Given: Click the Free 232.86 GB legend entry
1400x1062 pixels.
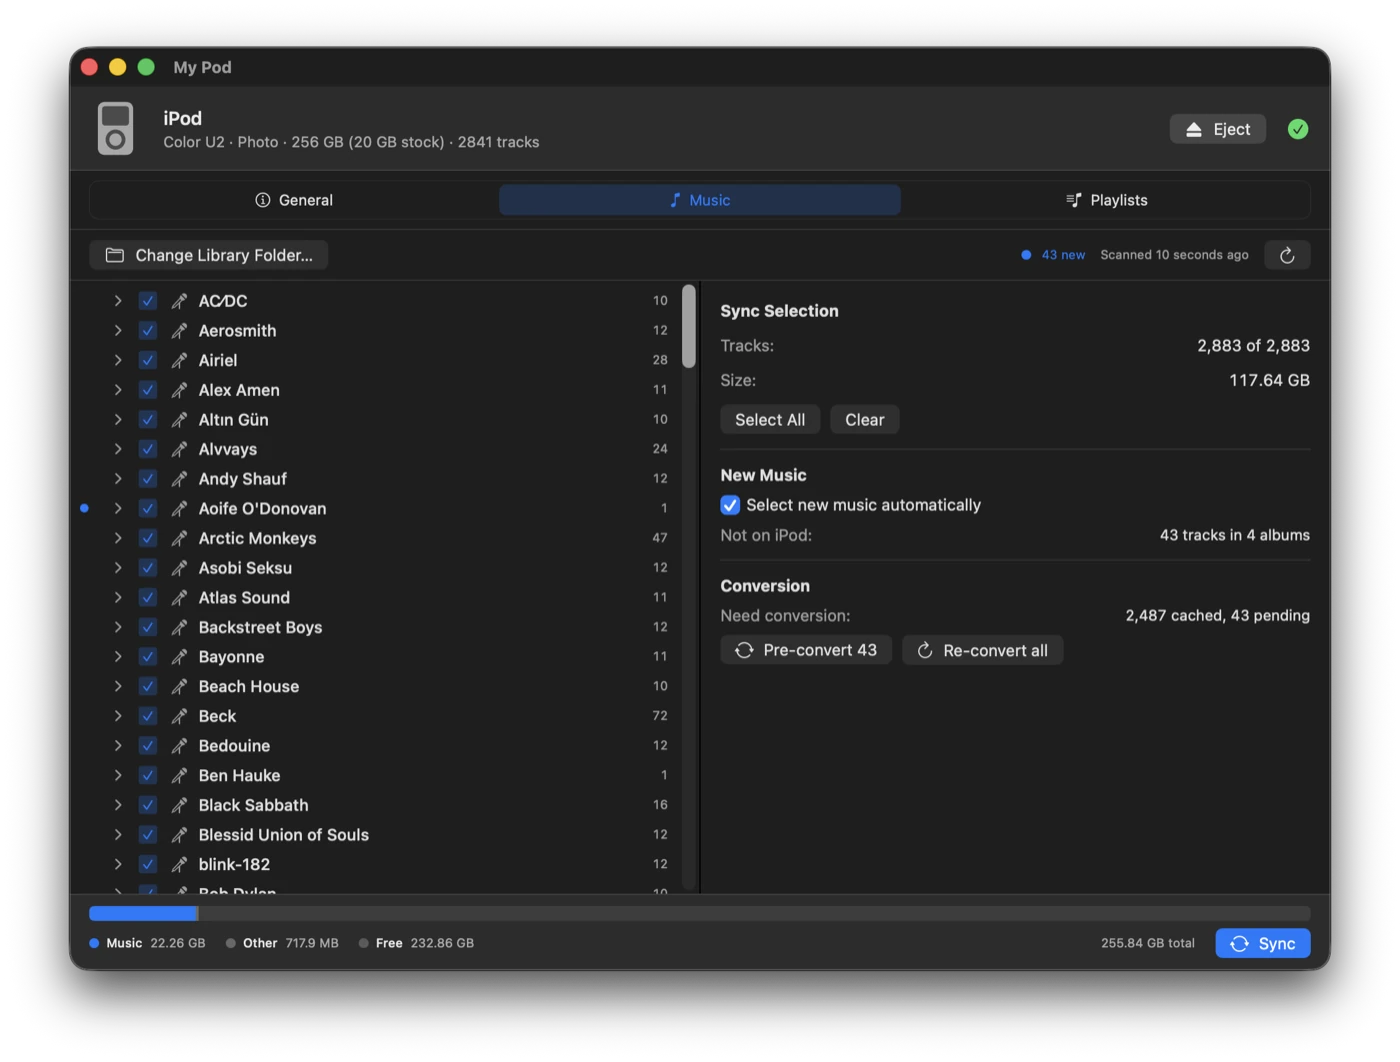Looking at the screenshot, I should [416, 943].
